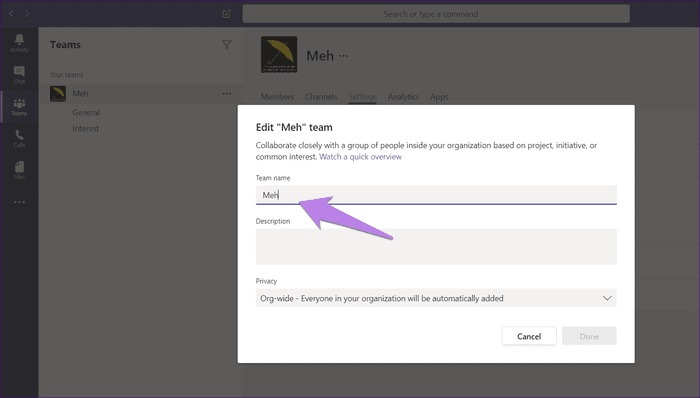700x398 pixels.
Task: Expand the Privacy dropdown
Action: click(436, 298)
